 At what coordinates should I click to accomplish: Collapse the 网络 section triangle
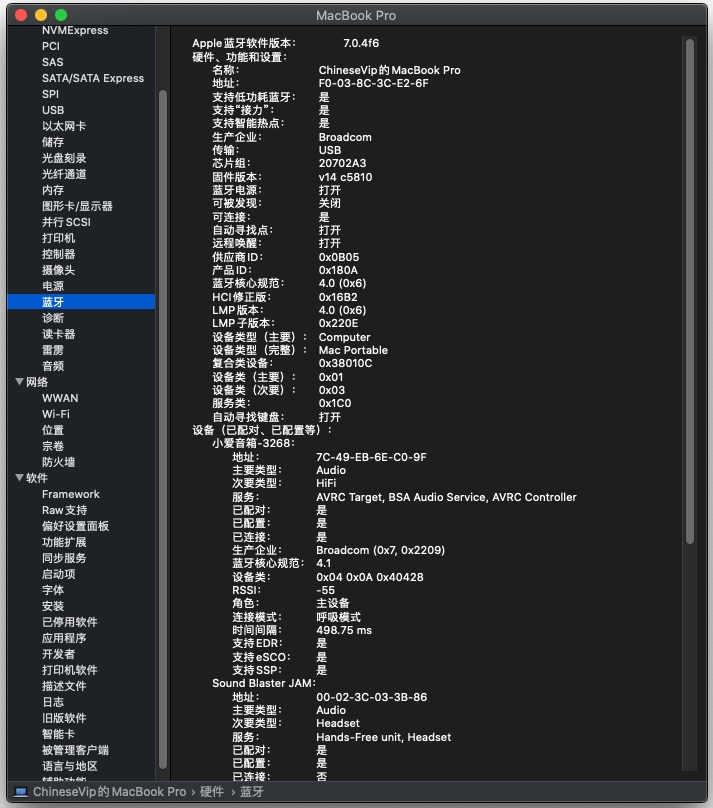pos(20,382)
